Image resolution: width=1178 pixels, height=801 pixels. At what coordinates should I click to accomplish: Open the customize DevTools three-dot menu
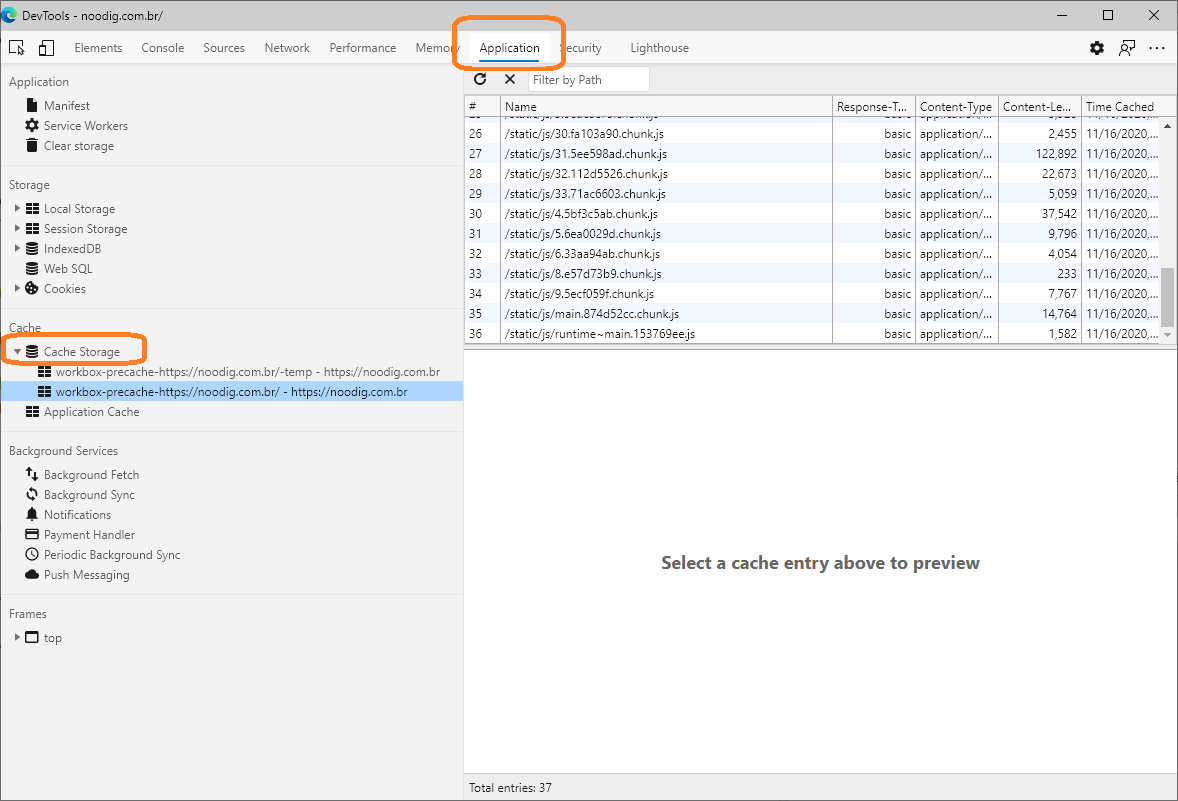(x=1157, y=48)
